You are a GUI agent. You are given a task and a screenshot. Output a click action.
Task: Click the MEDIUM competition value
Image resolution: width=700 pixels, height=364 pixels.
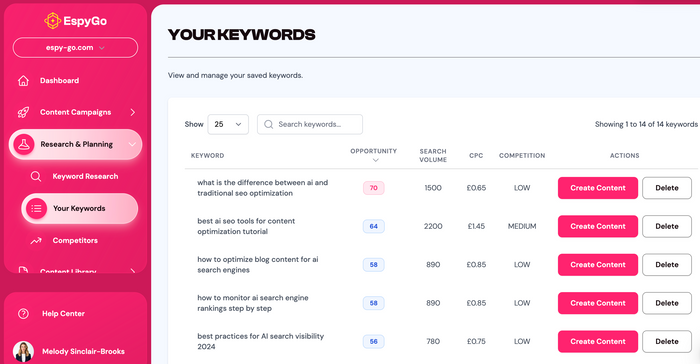pos(522,226)
